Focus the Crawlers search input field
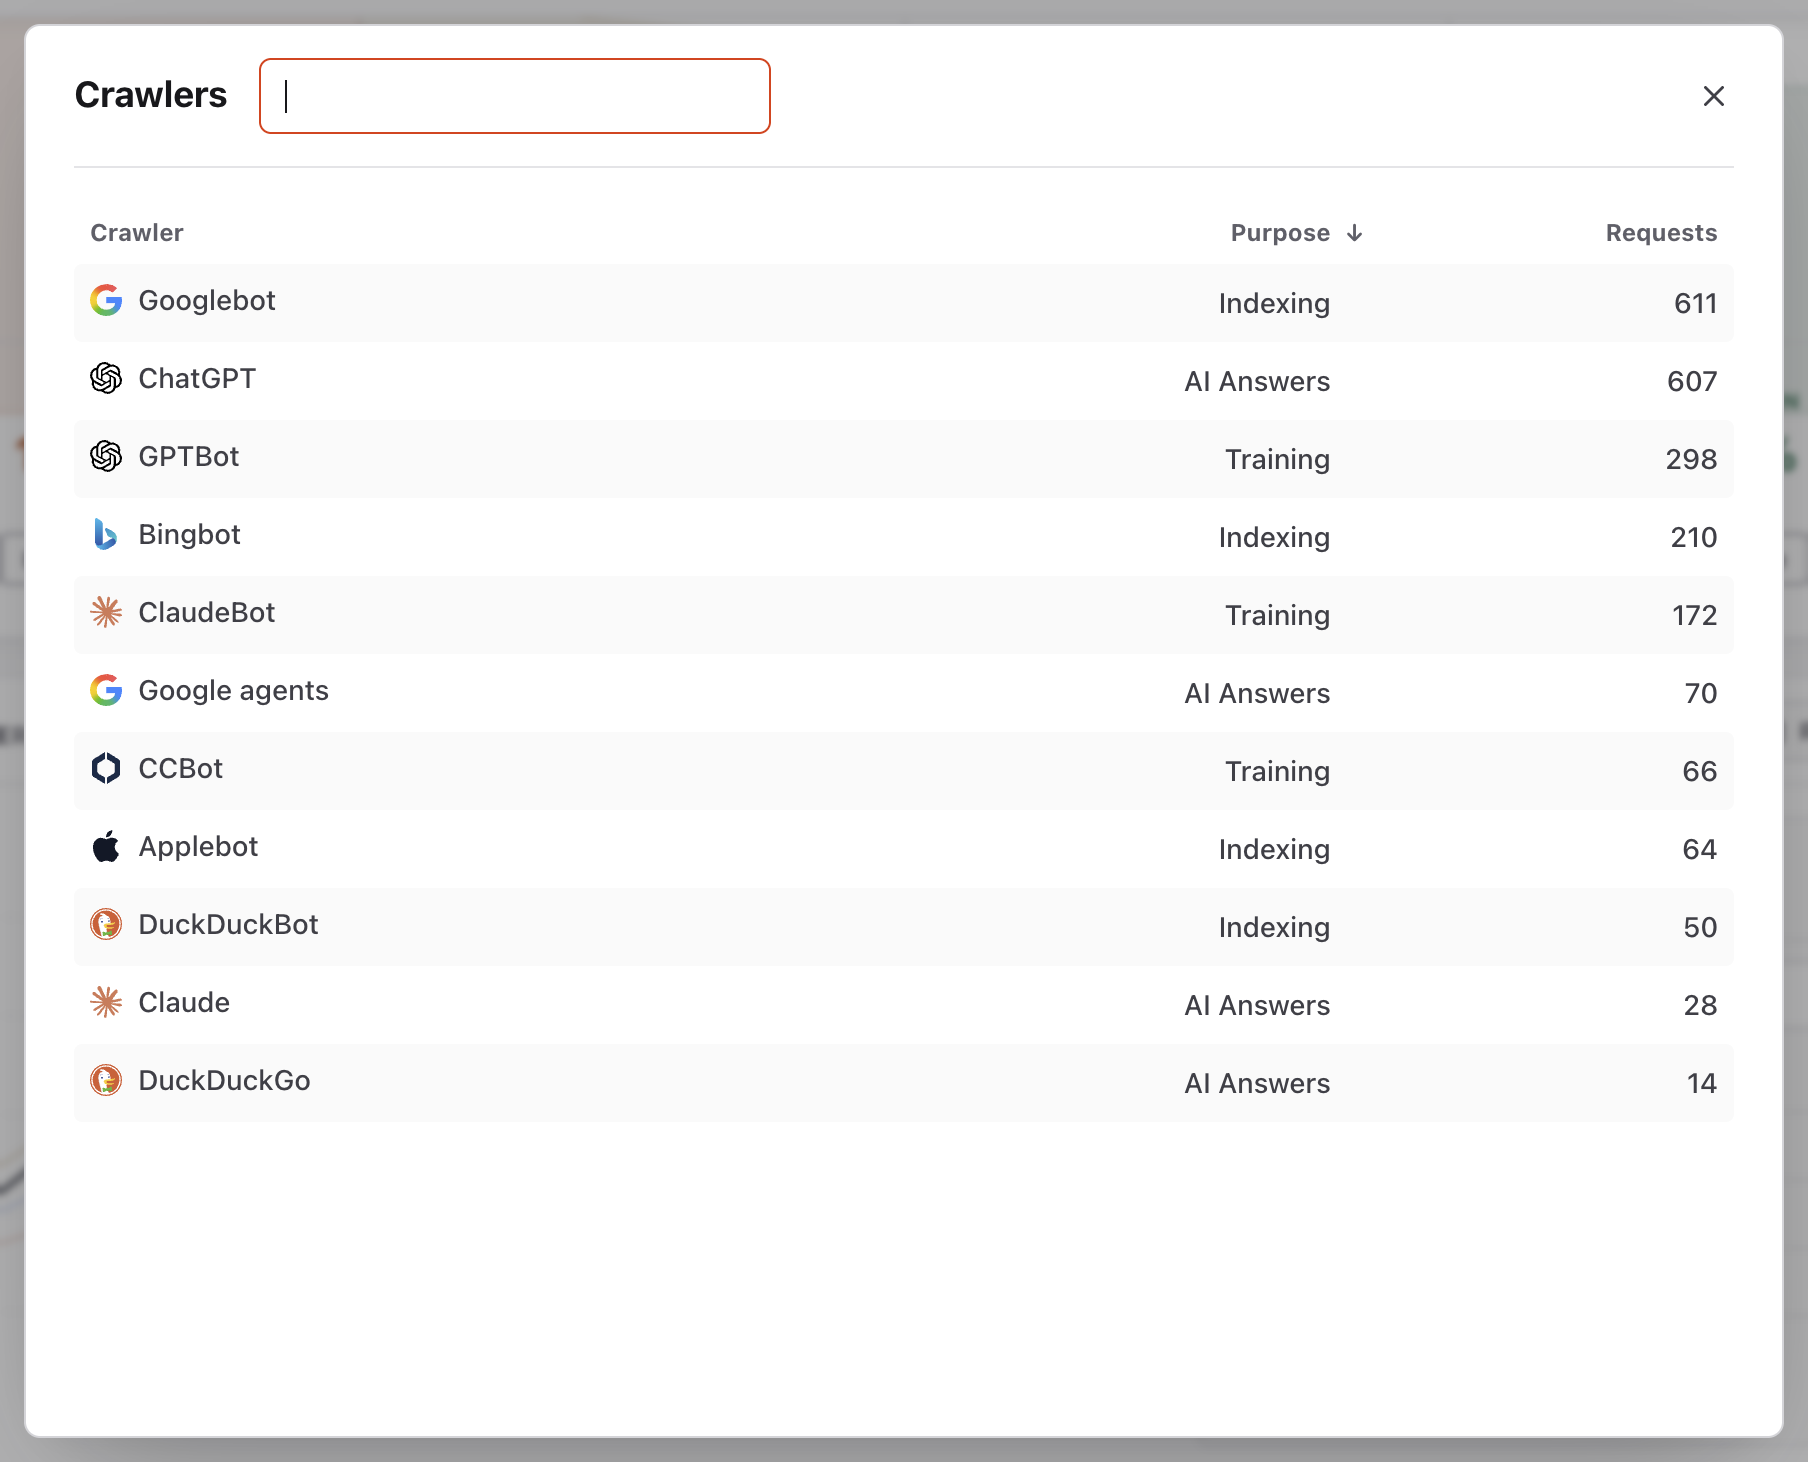1808x1462 pixels. (515, 96)
